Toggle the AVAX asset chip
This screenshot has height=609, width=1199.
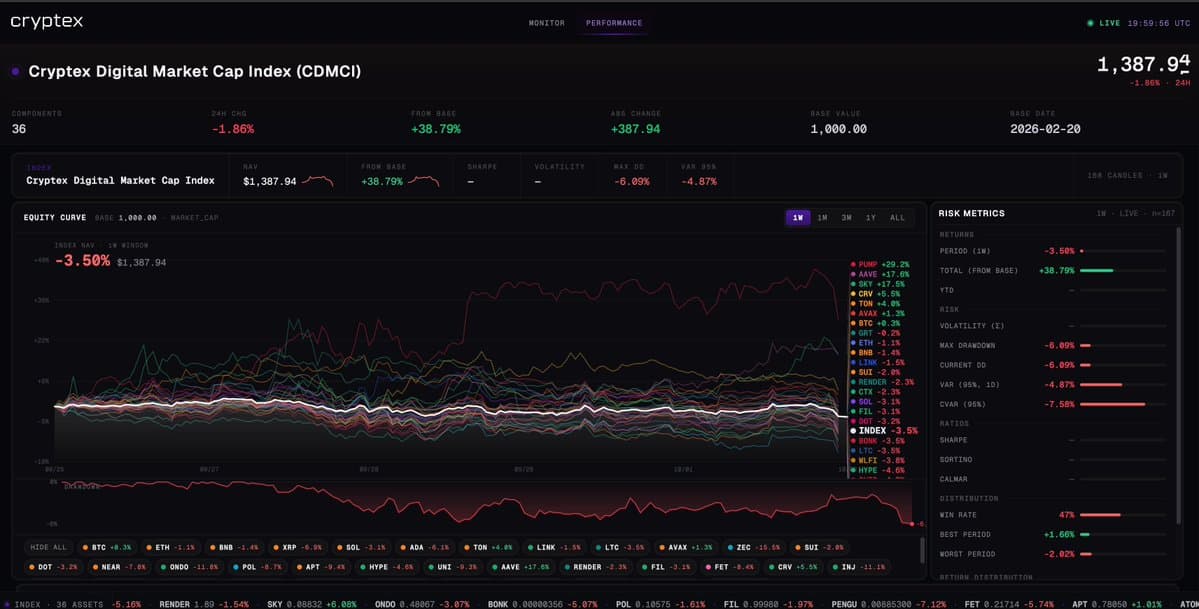[x=685, y=548]
